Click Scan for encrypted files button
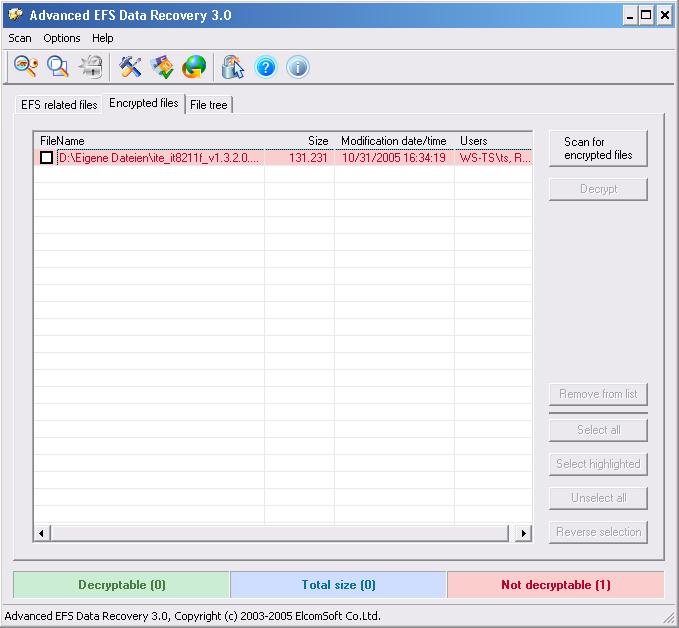This screenshot has width=679, height=628. [x=598, y=148]
